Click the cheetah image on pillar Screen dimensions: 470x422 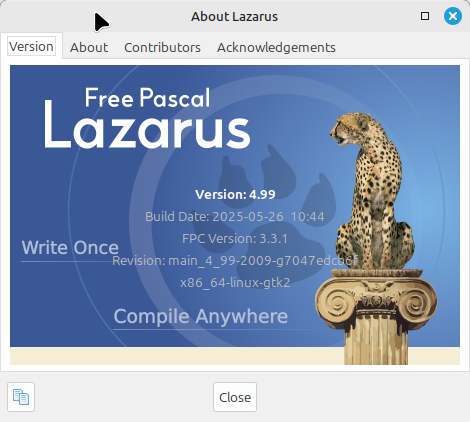coord(373,191)
